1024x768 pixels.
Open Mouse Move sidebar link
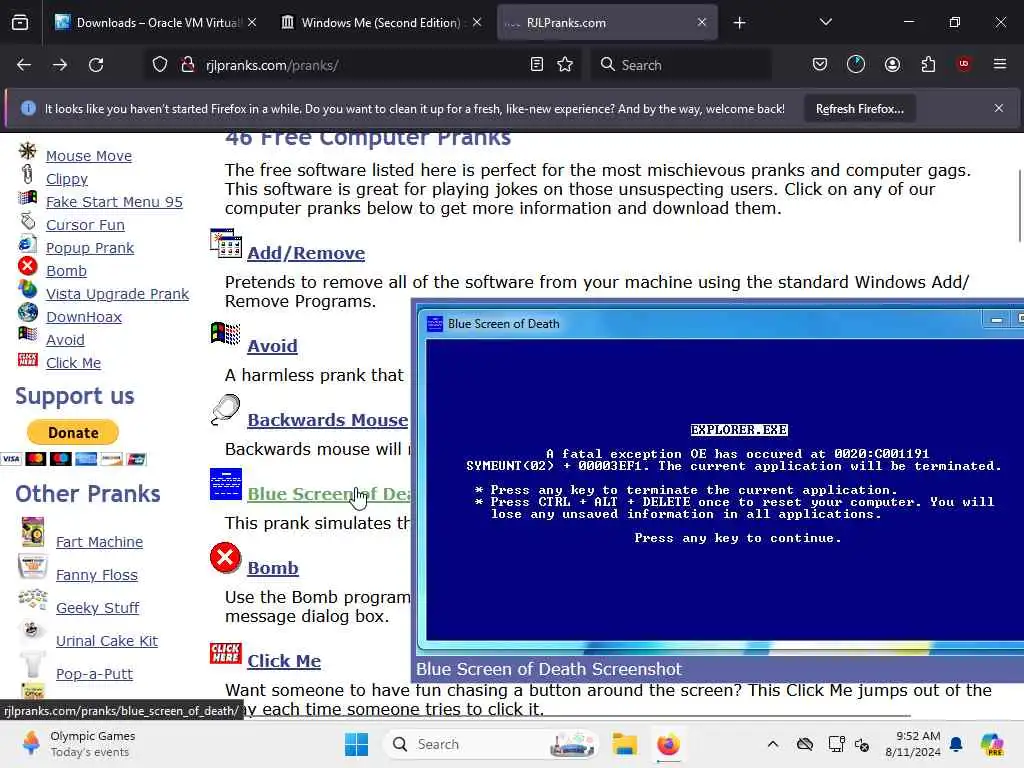89,156
